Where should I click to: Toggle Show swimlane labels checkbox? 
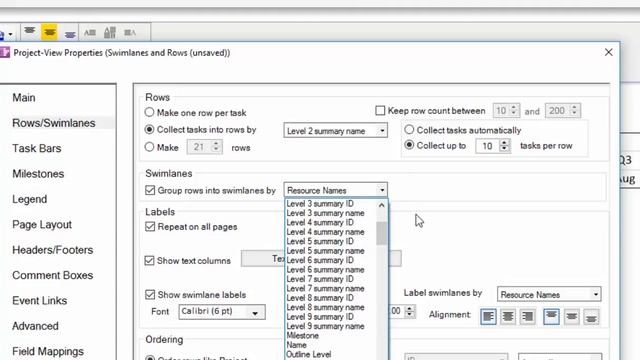click(150, 294)
